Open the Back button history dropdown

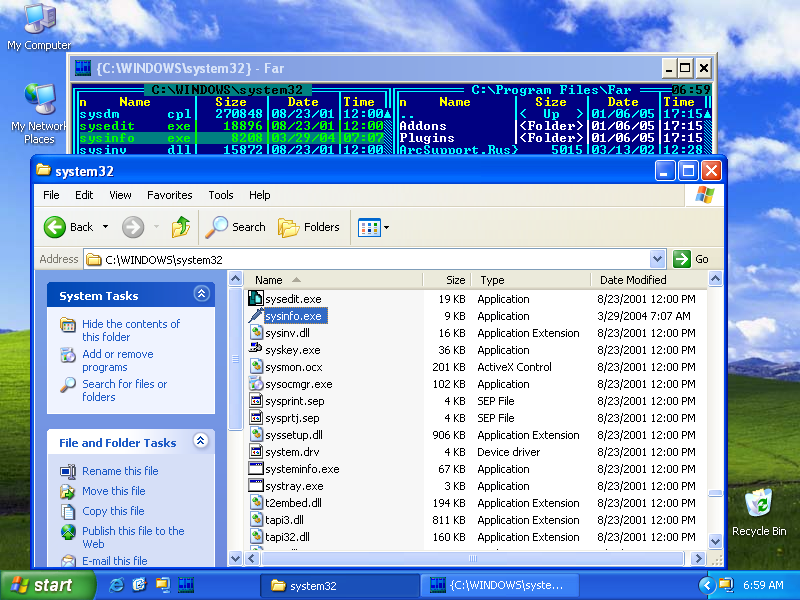coord(105,227)
